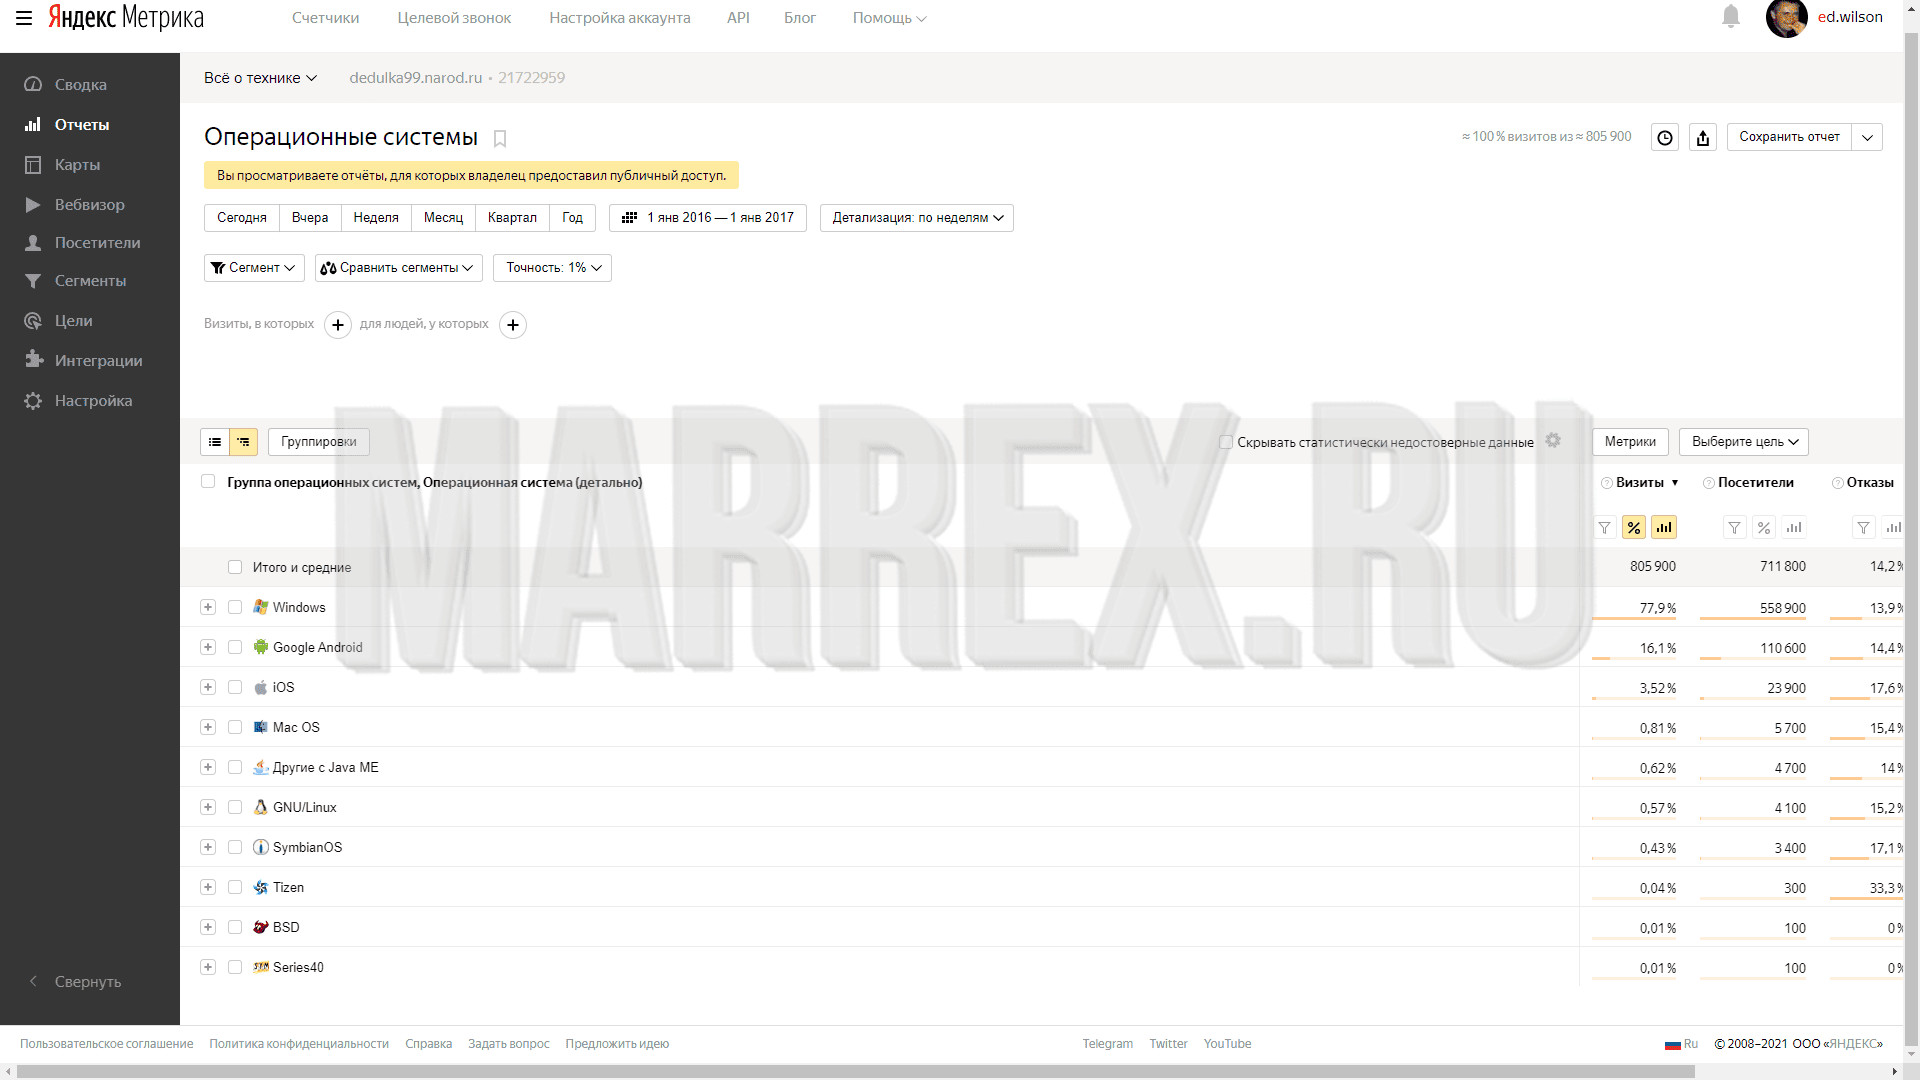Switch language with the Ru flag

pyautogui.click(x=1681, y=1044)
